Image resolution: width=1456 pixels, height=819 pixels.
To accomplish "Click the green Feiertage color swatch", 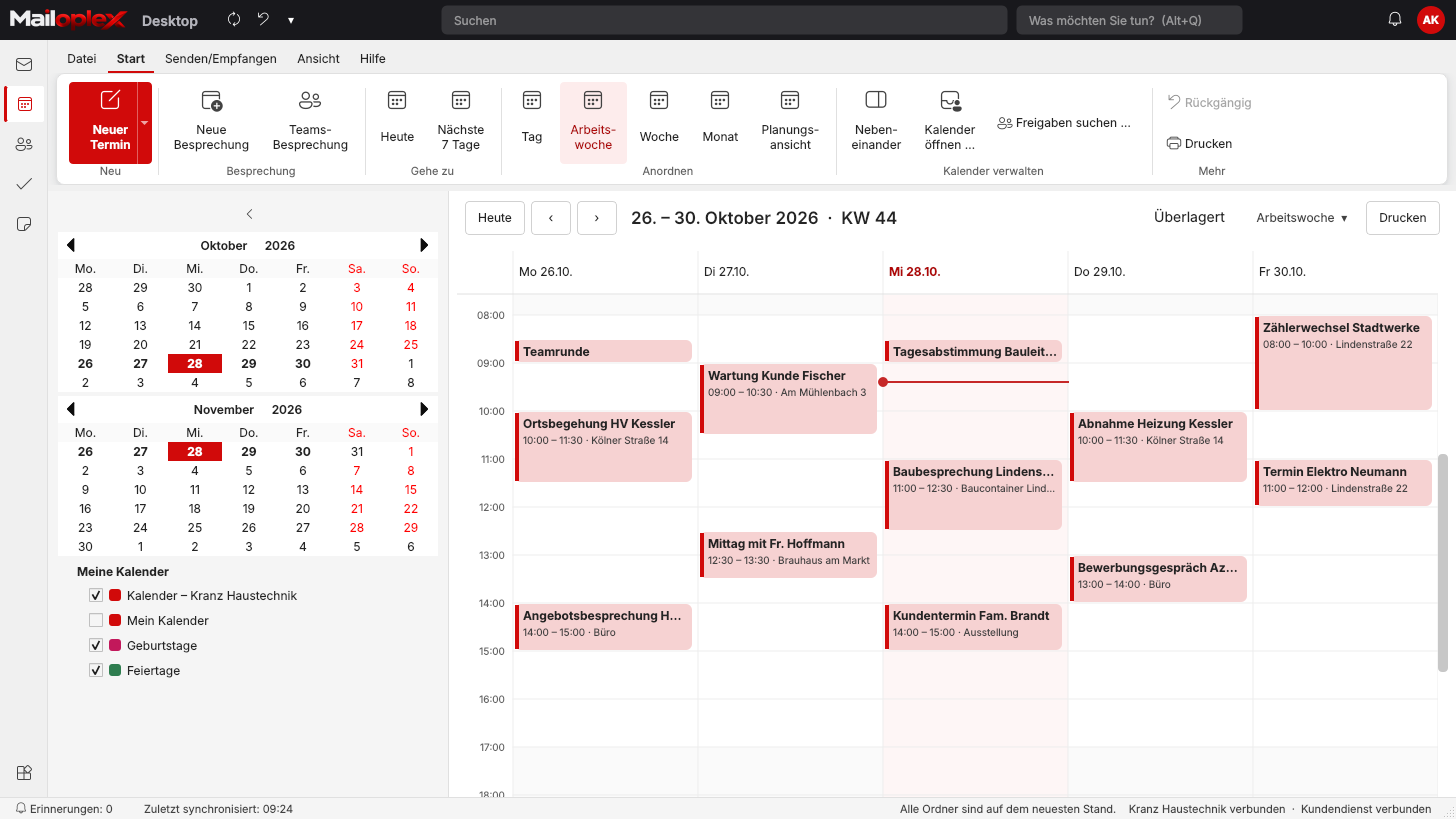I will [x=115, y=671].
